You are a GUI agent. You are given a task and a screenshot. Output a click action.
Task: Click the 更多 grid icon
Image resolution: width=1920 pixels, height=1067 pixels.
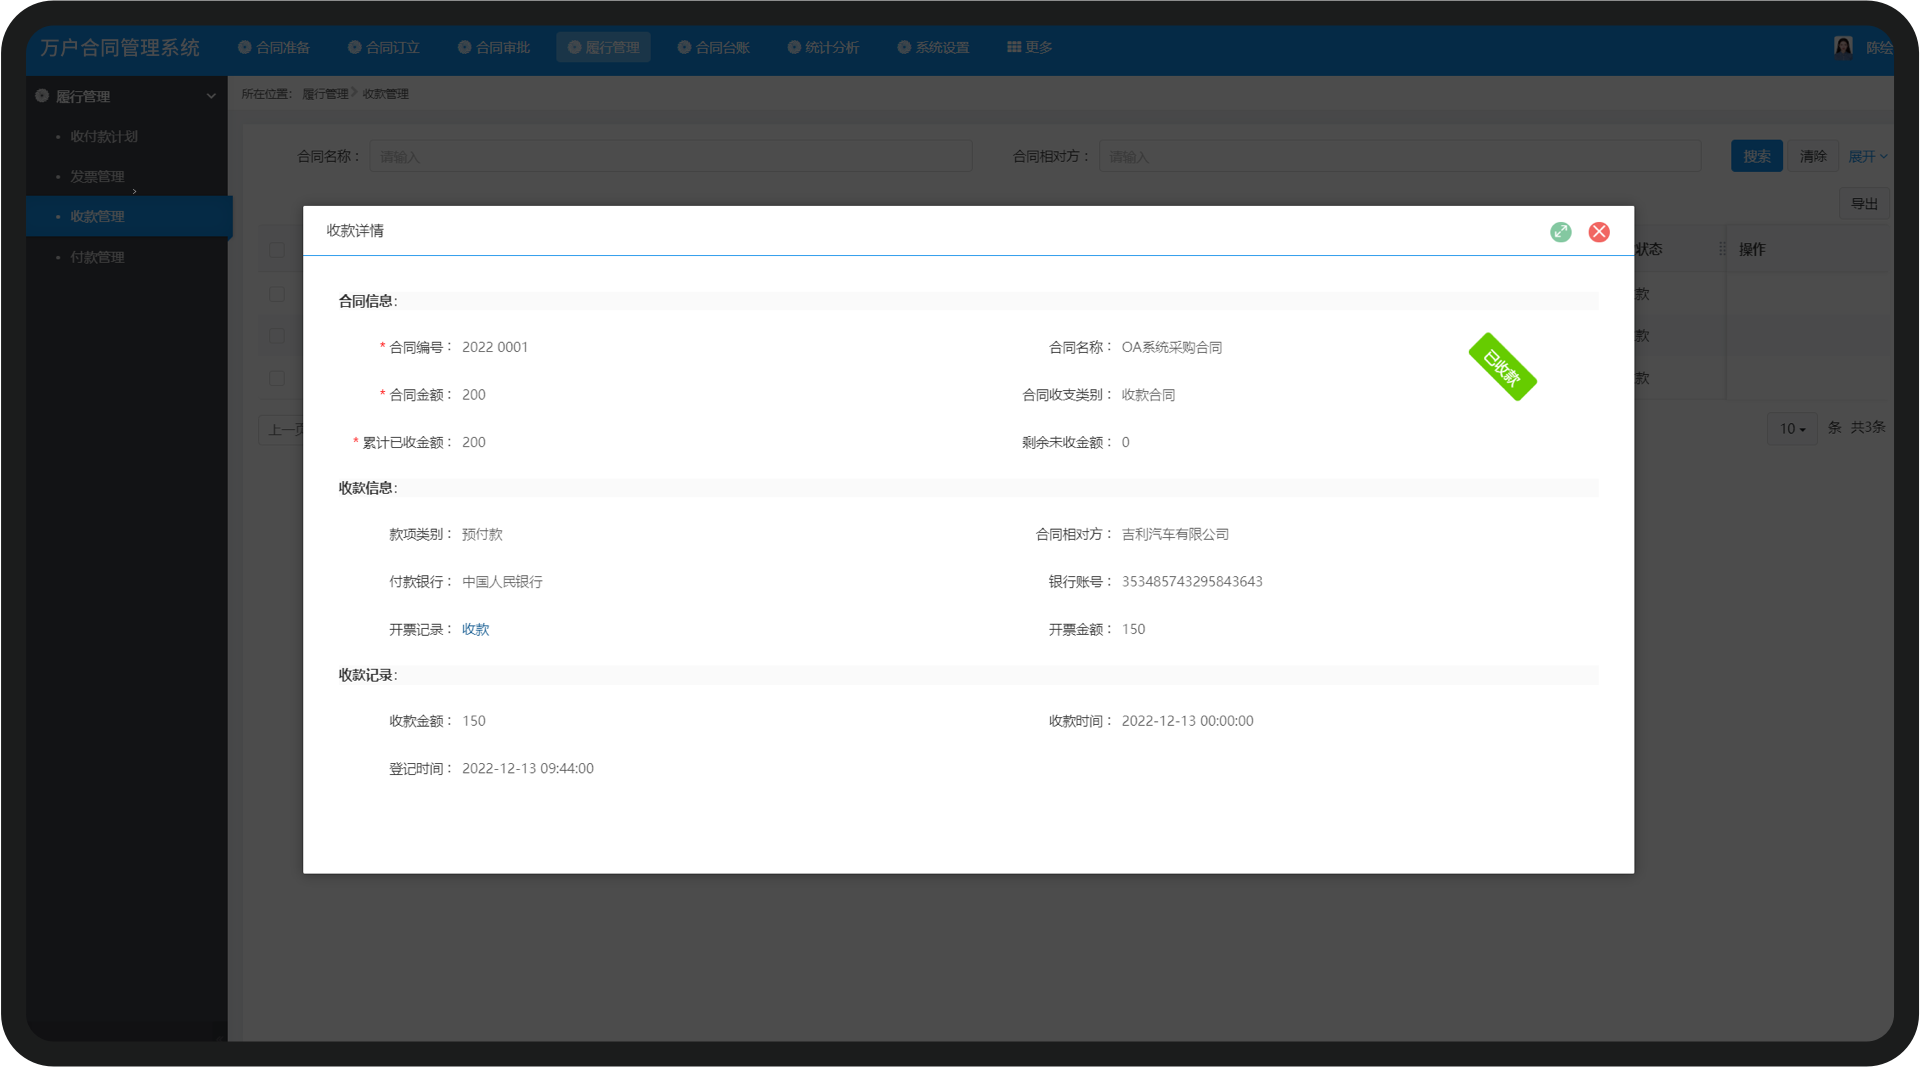[x=1013, y=47]
